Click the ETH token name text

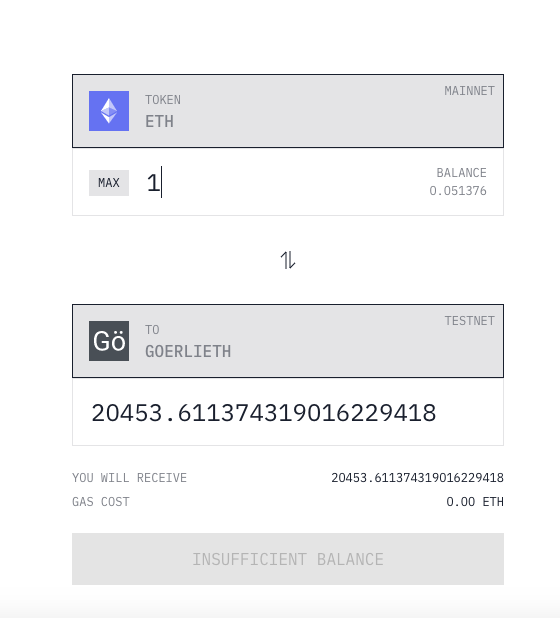tap(159, 121)
